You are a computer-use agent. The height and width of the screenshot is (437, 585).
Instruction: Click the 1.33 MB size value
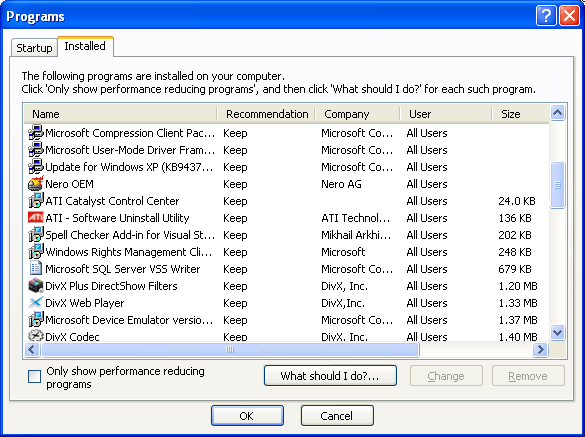tap(518, 303)
